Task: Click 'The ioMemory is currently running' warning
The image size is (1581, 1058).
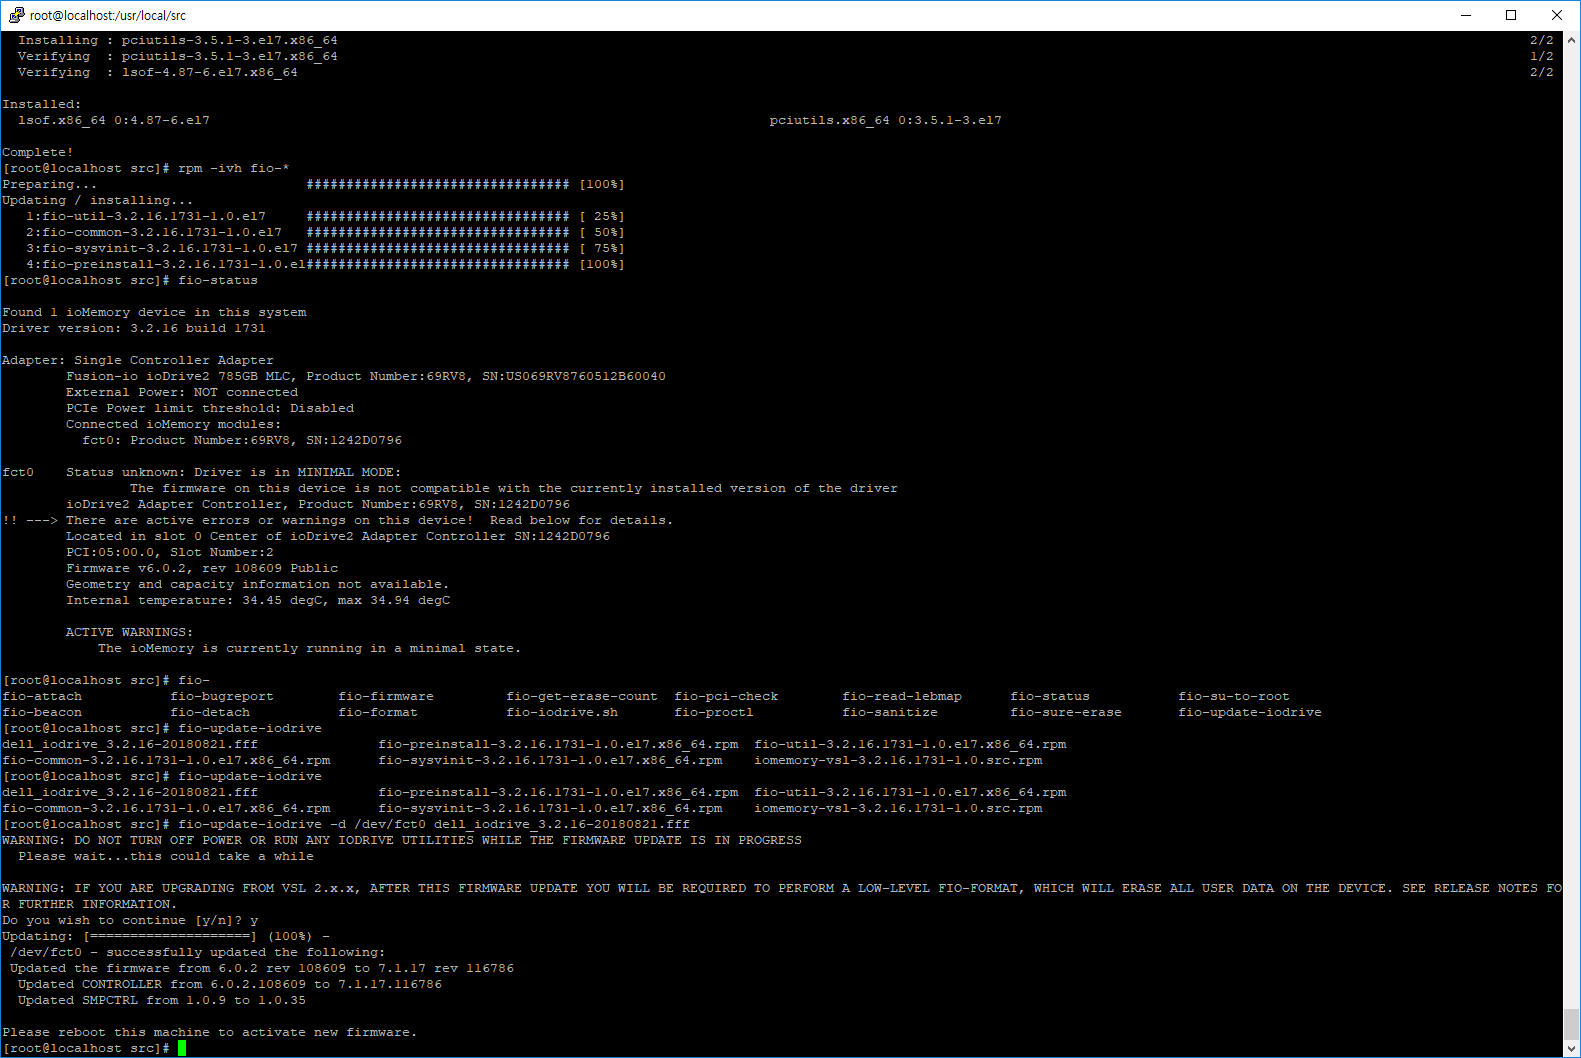Action: coord(310,648)
